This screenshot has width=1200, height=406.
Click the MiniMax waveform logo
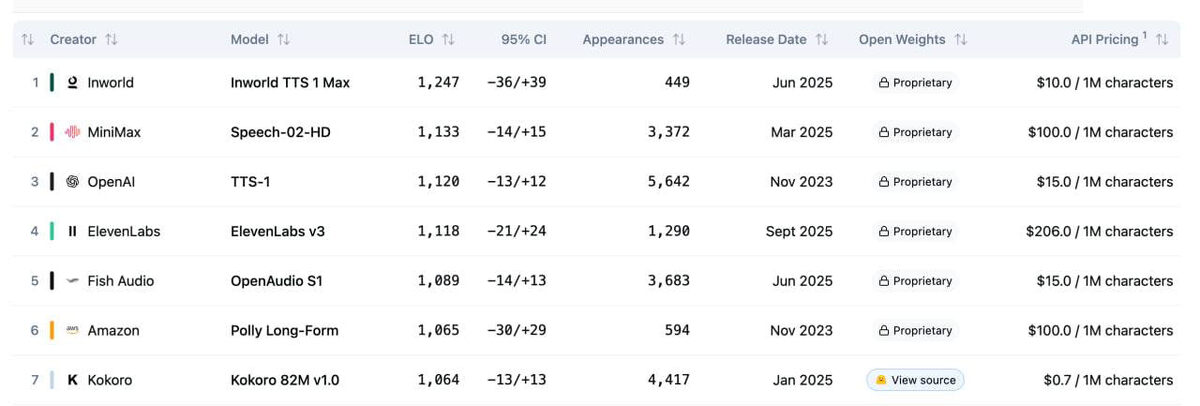tap(72, 132)
